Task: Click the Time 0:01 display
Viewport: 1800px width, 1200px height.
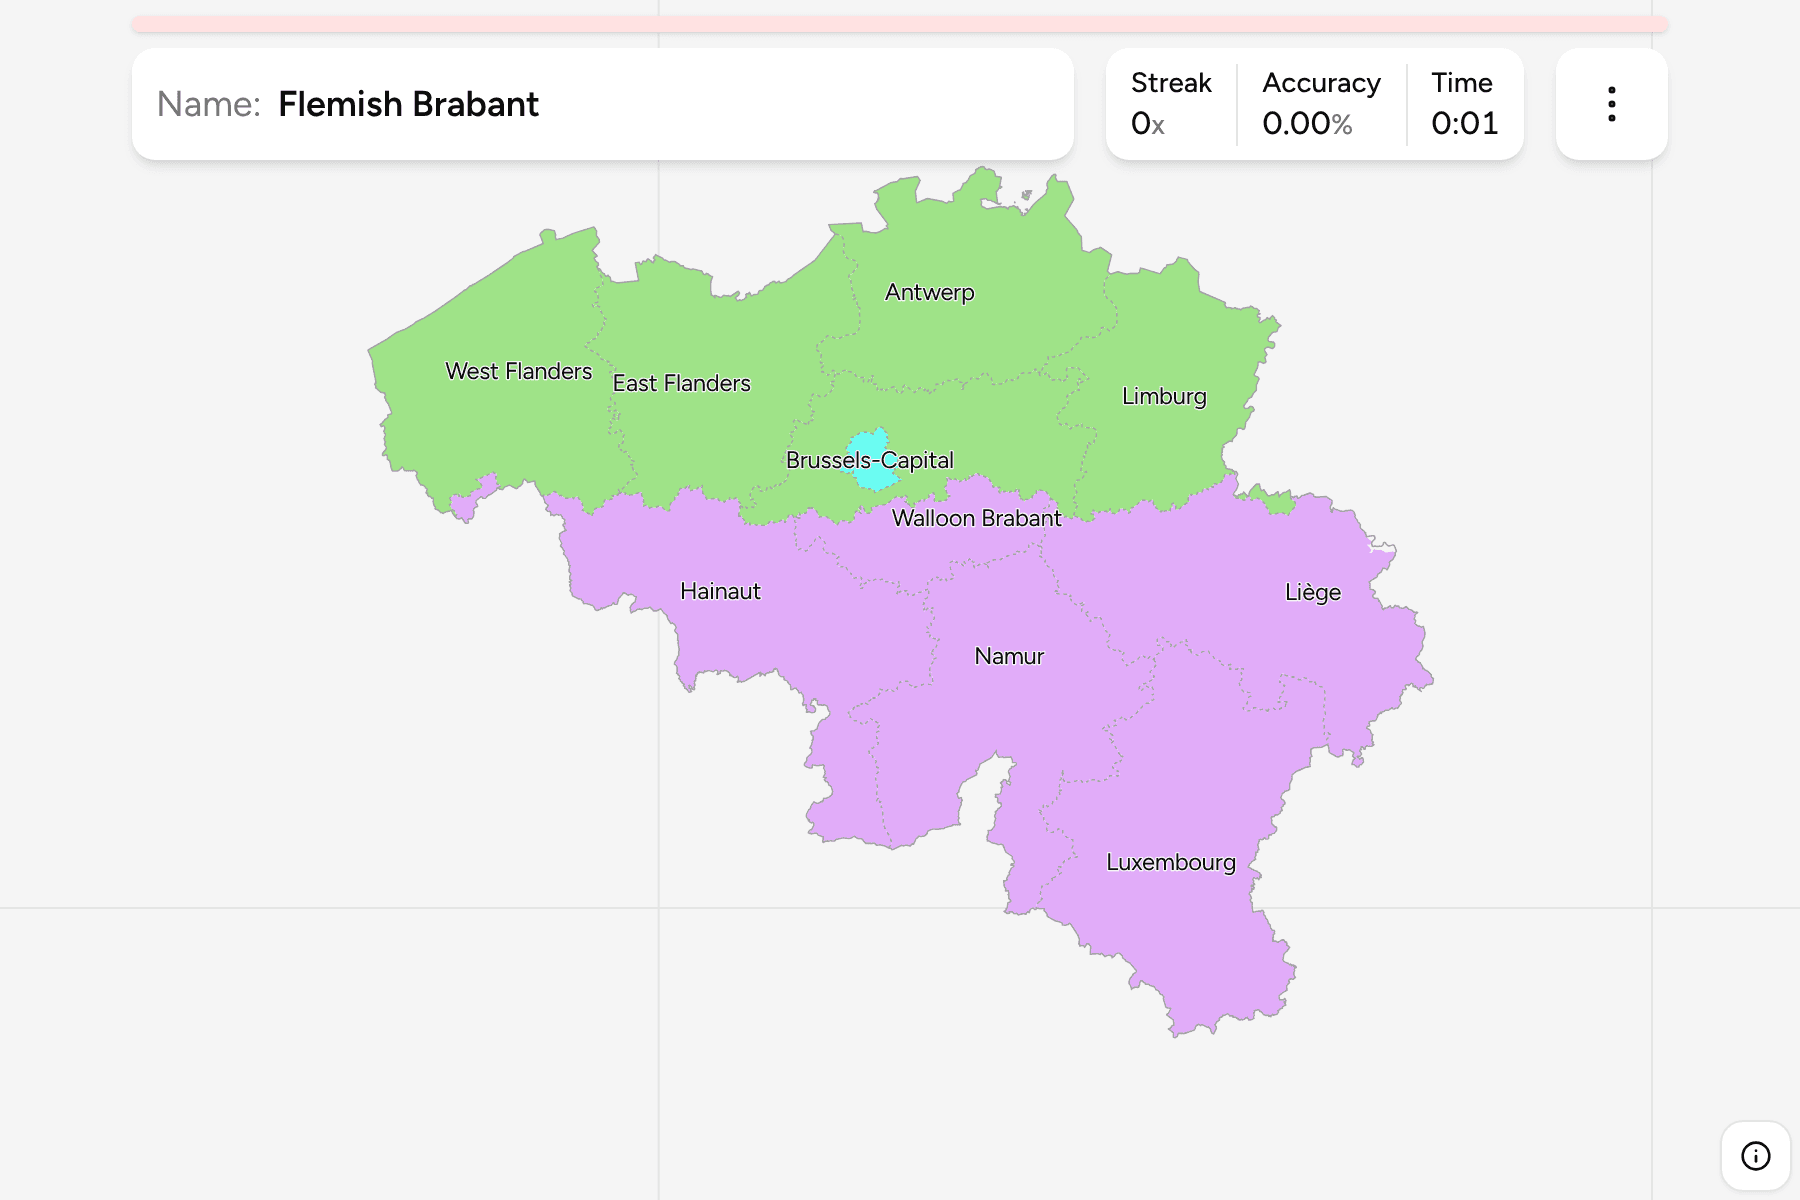Action: click(x=1465, y=104)
